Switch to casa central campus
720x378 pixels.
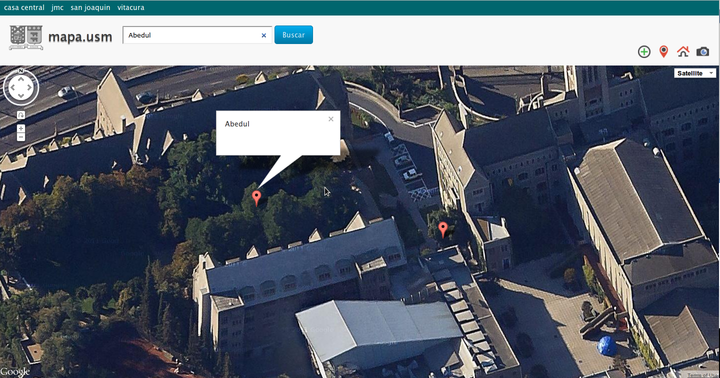click(x=24, y=7)
